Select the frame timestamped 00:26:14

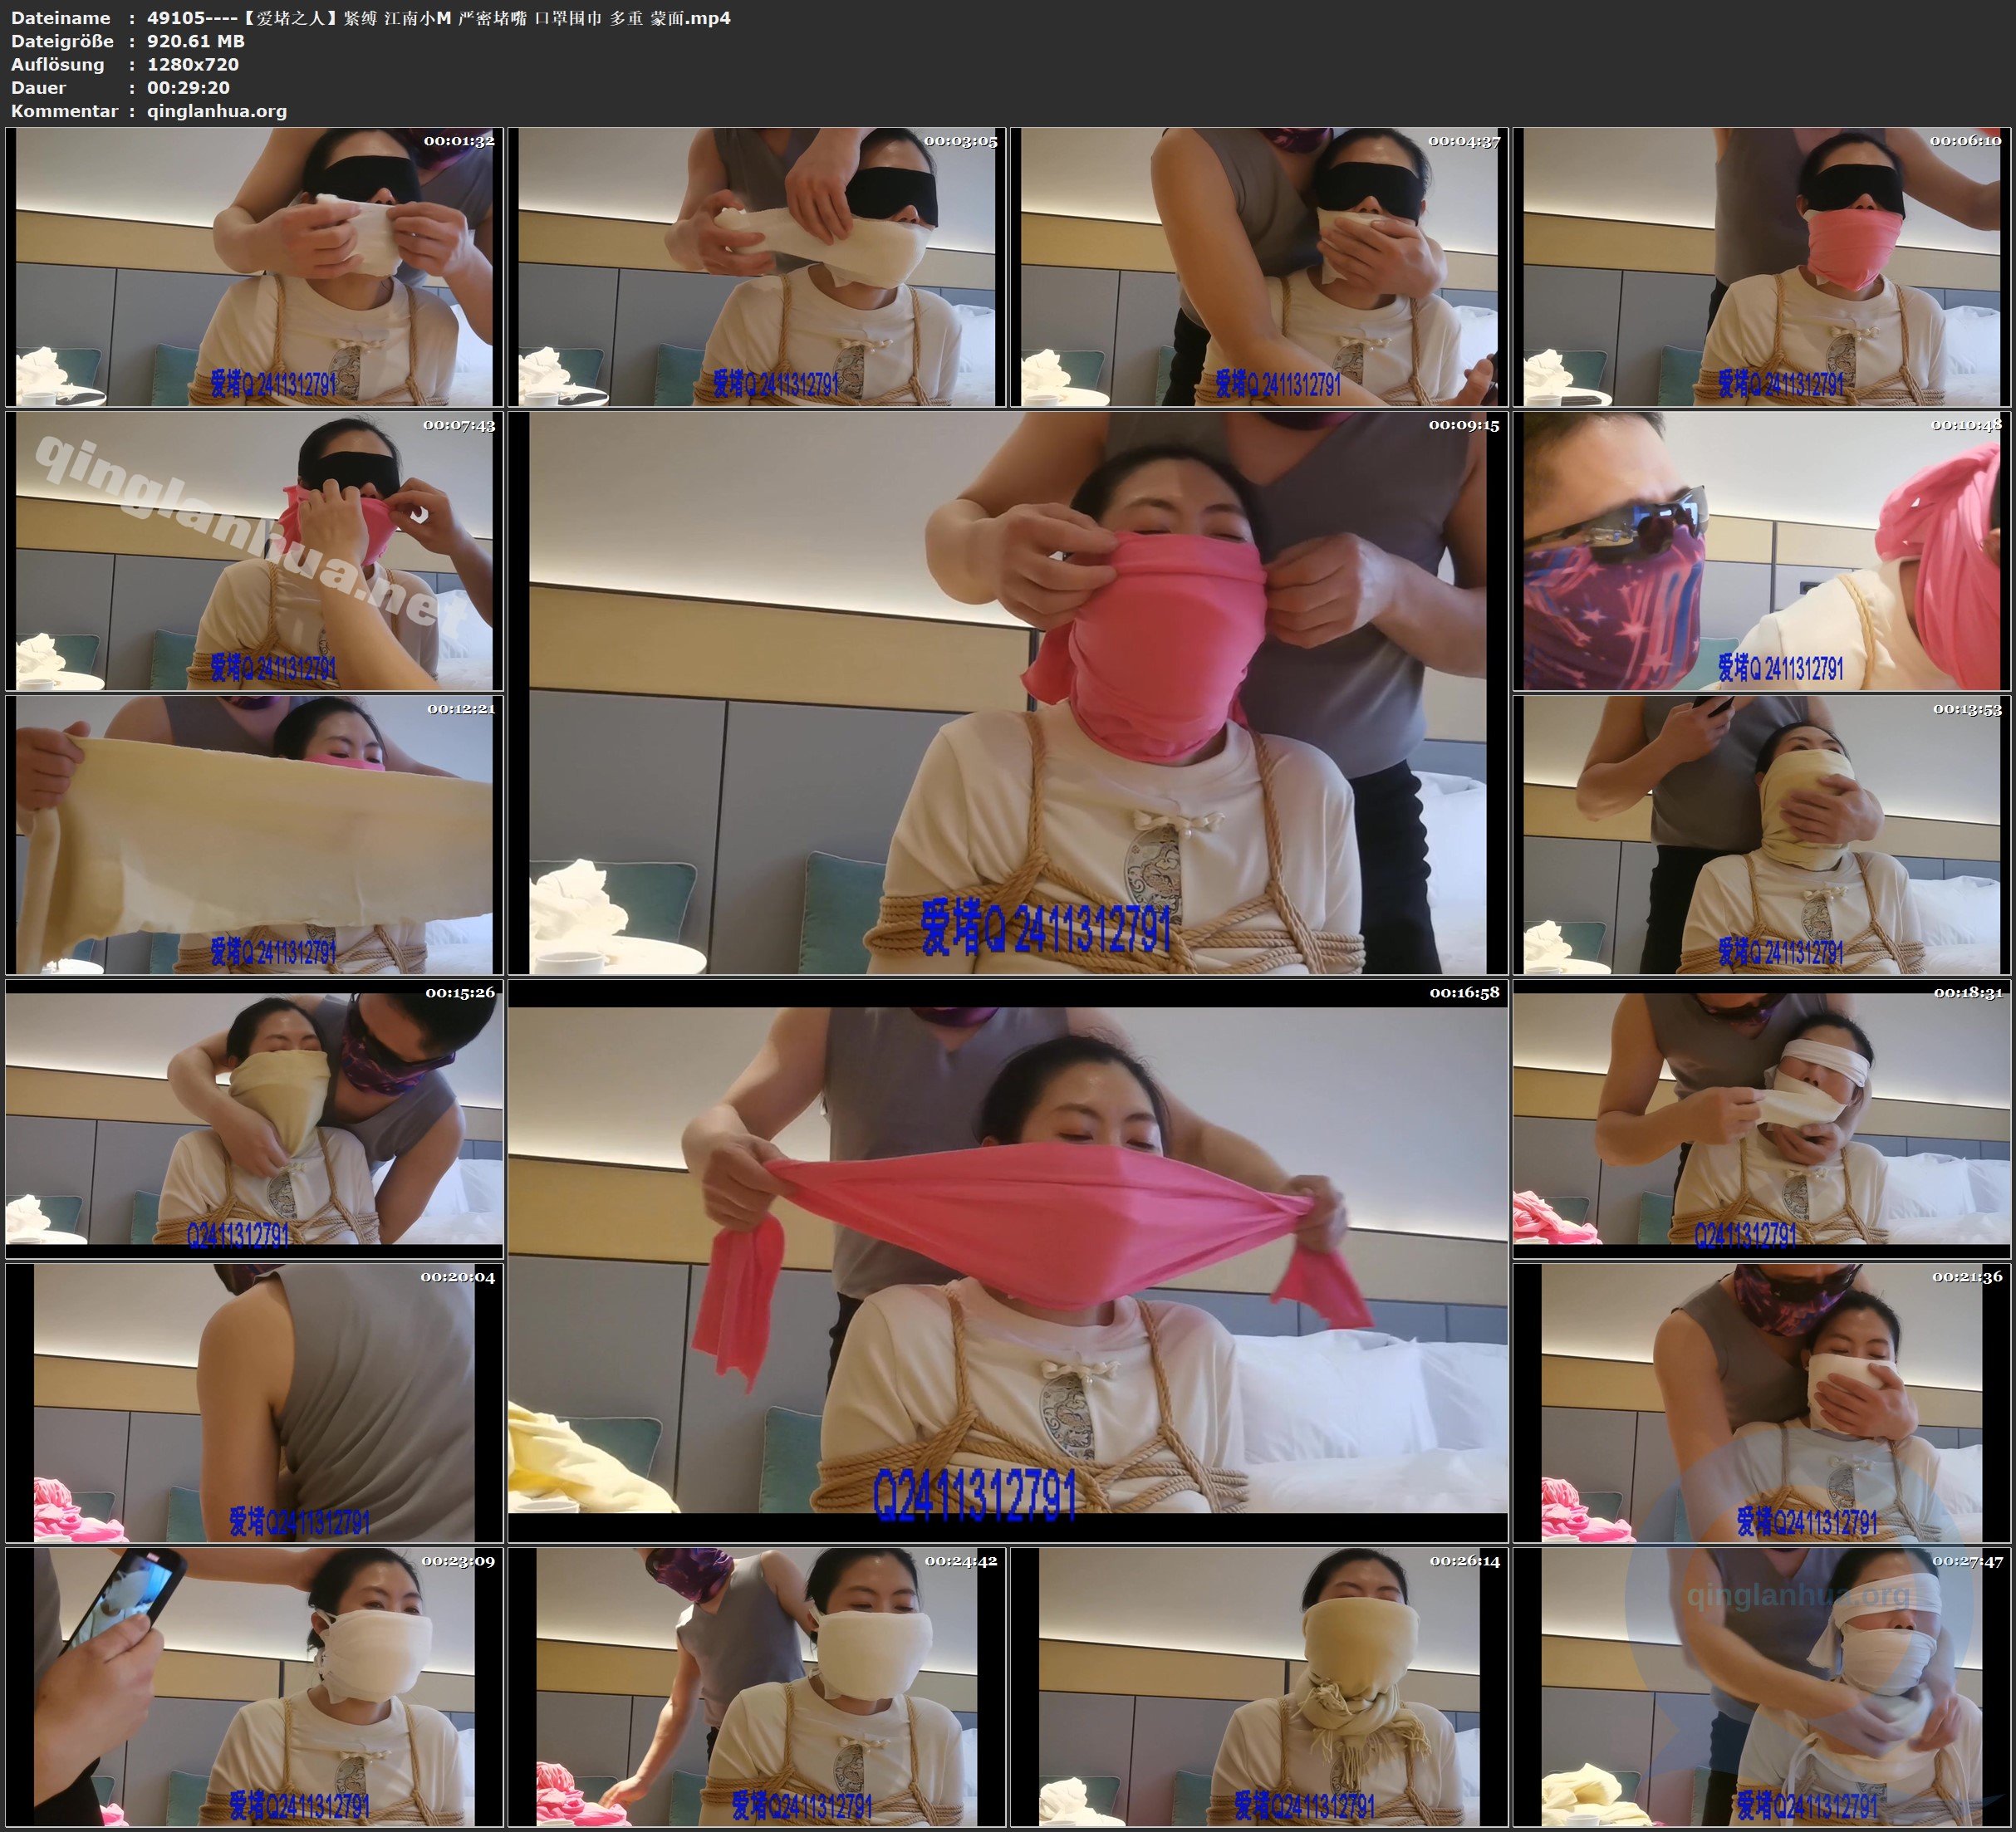coord(1259,1686)
